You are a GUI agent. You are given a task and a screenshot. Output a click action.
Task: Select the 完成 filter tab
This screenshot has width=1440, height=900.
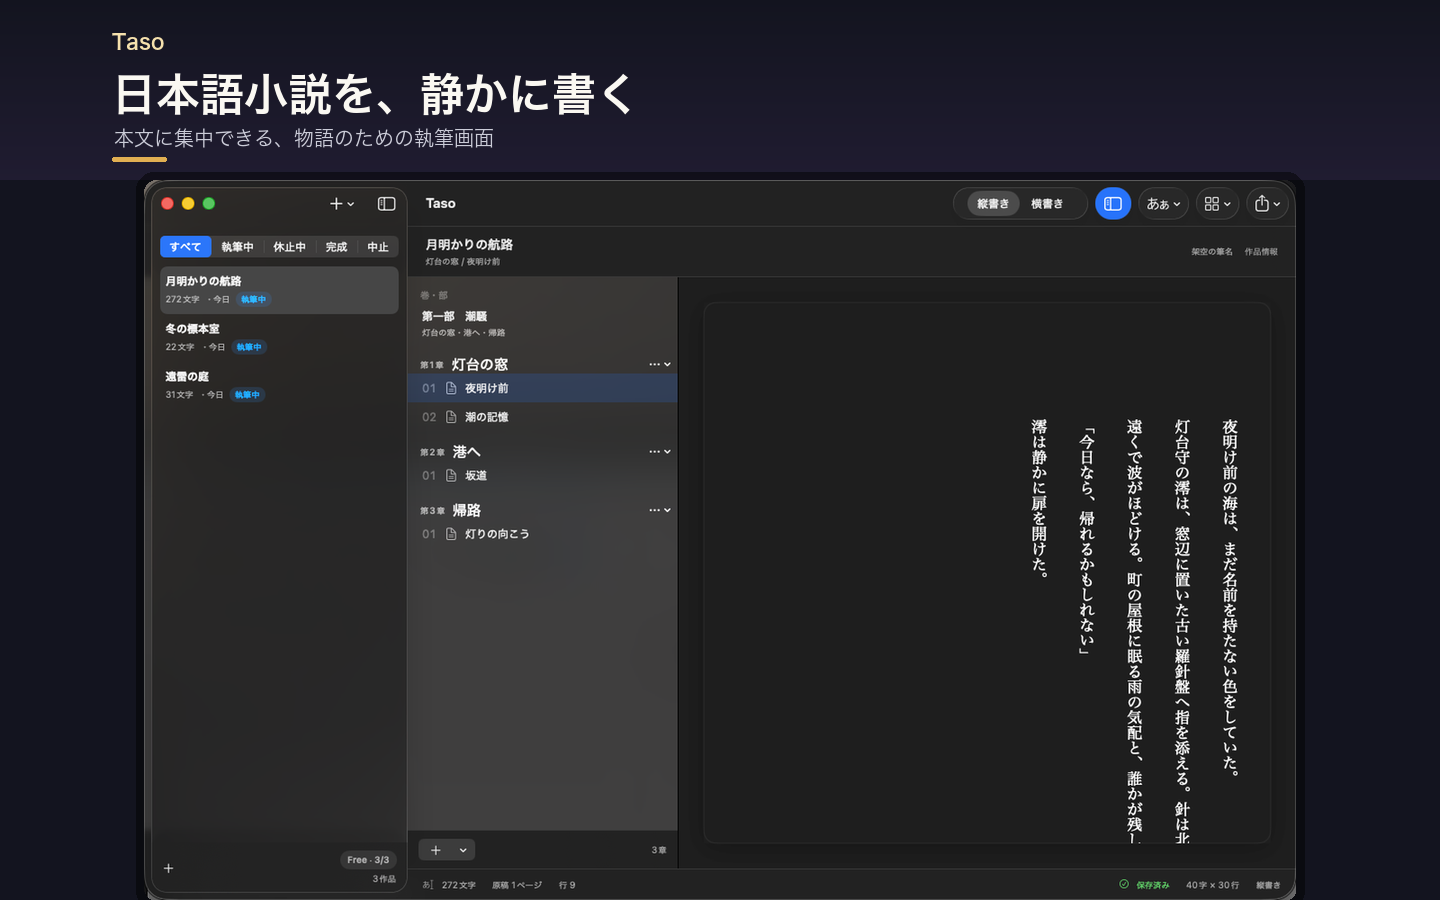pyautogui.click(x=336, y=247)
